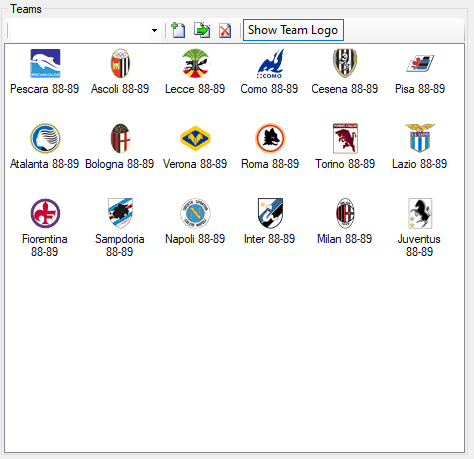Click the Pescara 88-89 label
Viewport: 474px width, 459px height.
coord(44,89)
